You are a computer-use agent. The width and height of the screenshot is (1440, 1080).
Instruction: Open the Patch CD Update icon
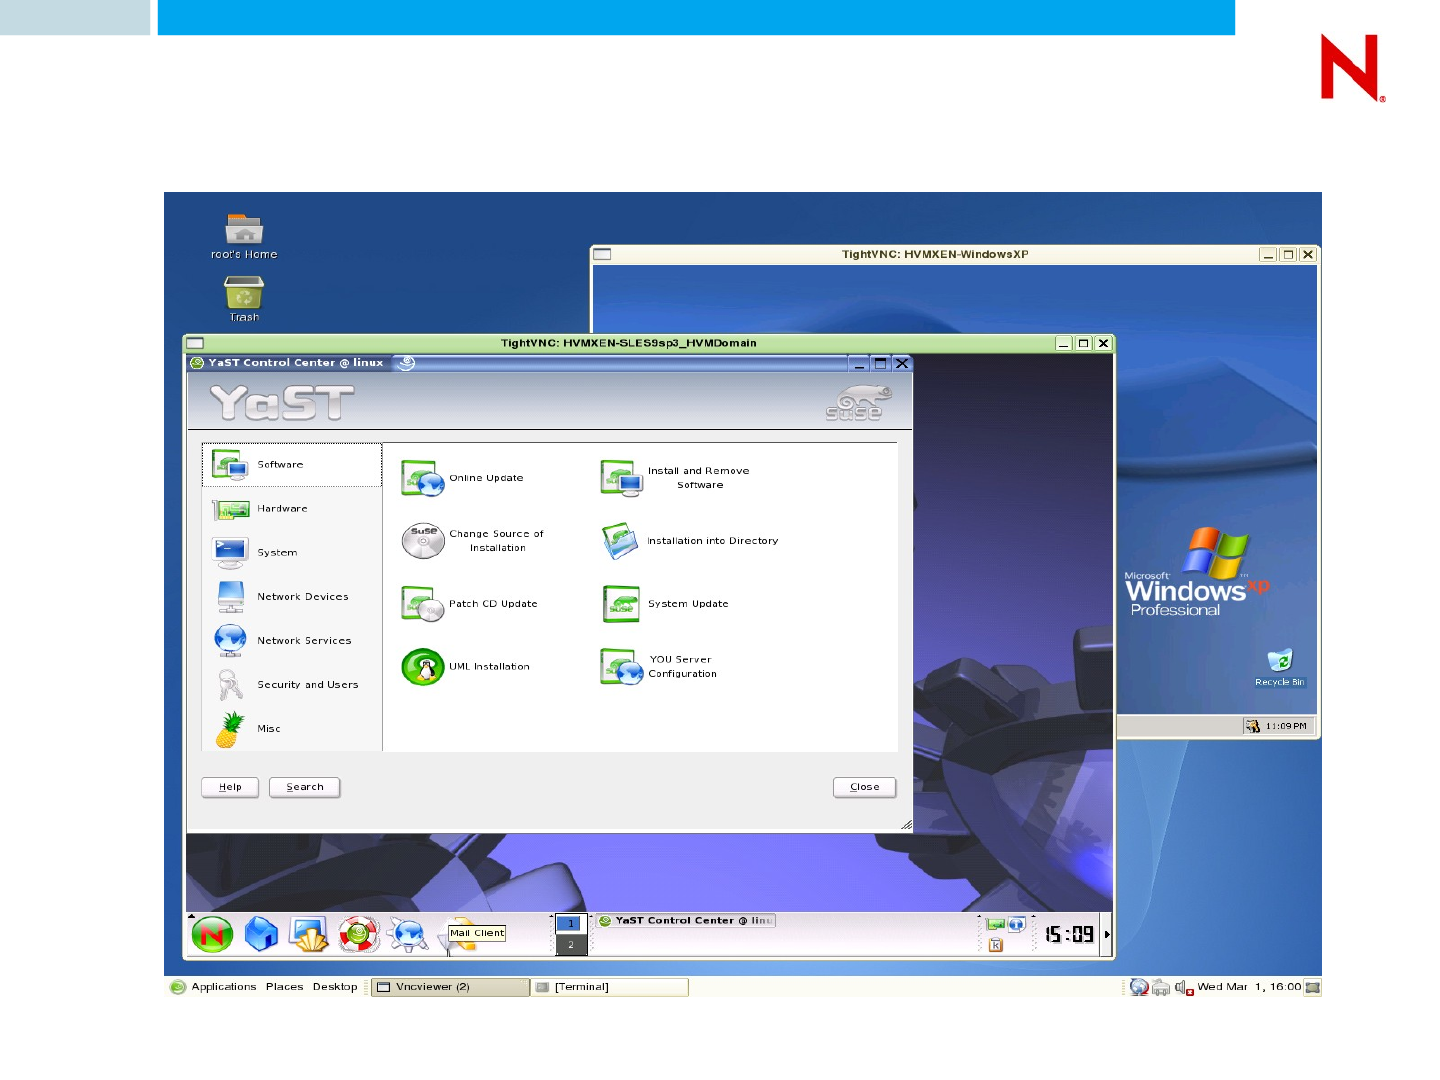point(423,604)
